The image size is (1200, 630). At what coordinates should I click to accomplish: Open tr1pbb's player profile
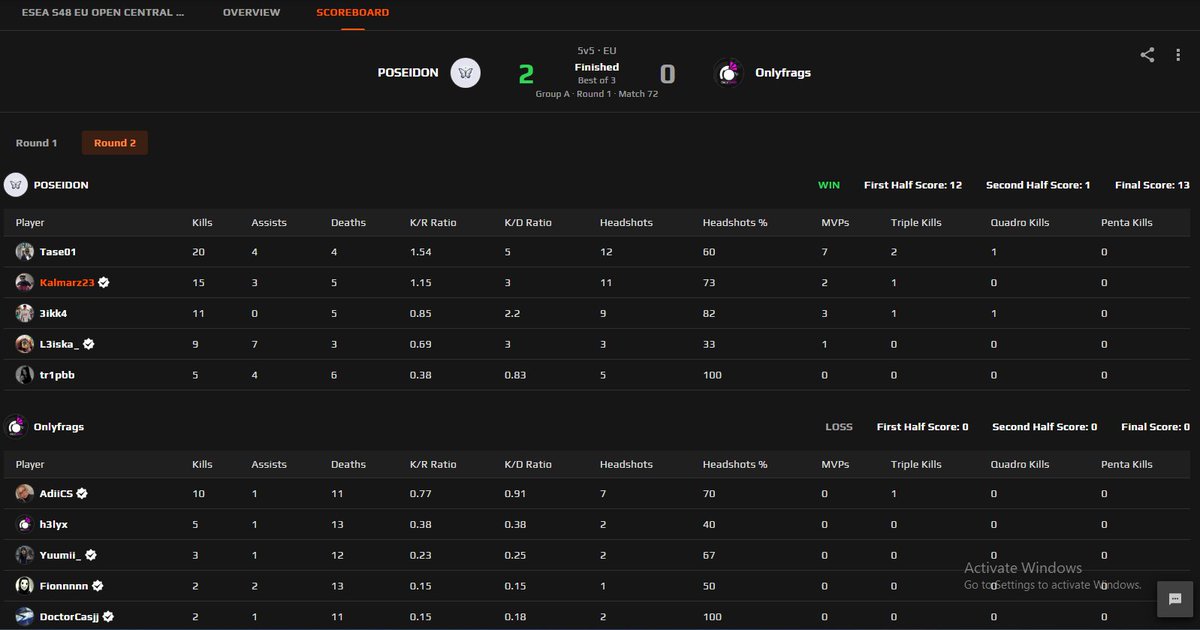point(57,375)
